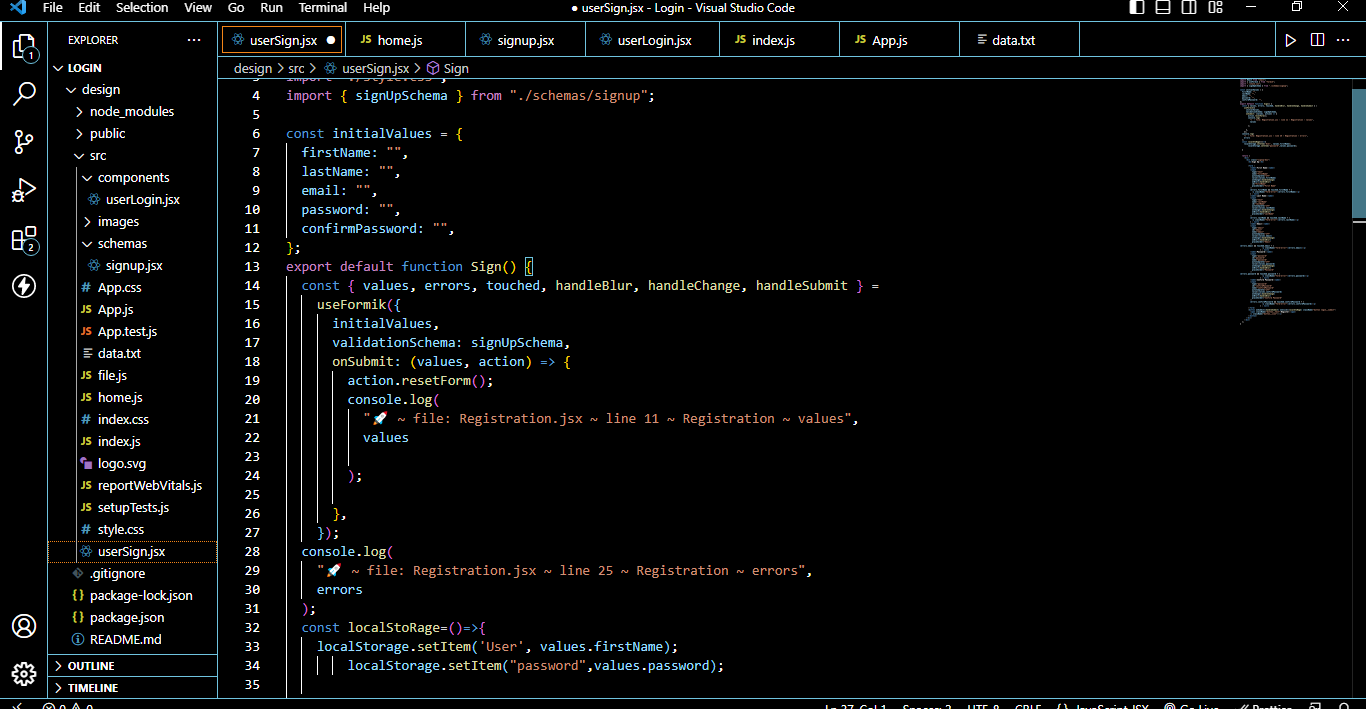Click the package.json braces icon

[x=79, y=617]
